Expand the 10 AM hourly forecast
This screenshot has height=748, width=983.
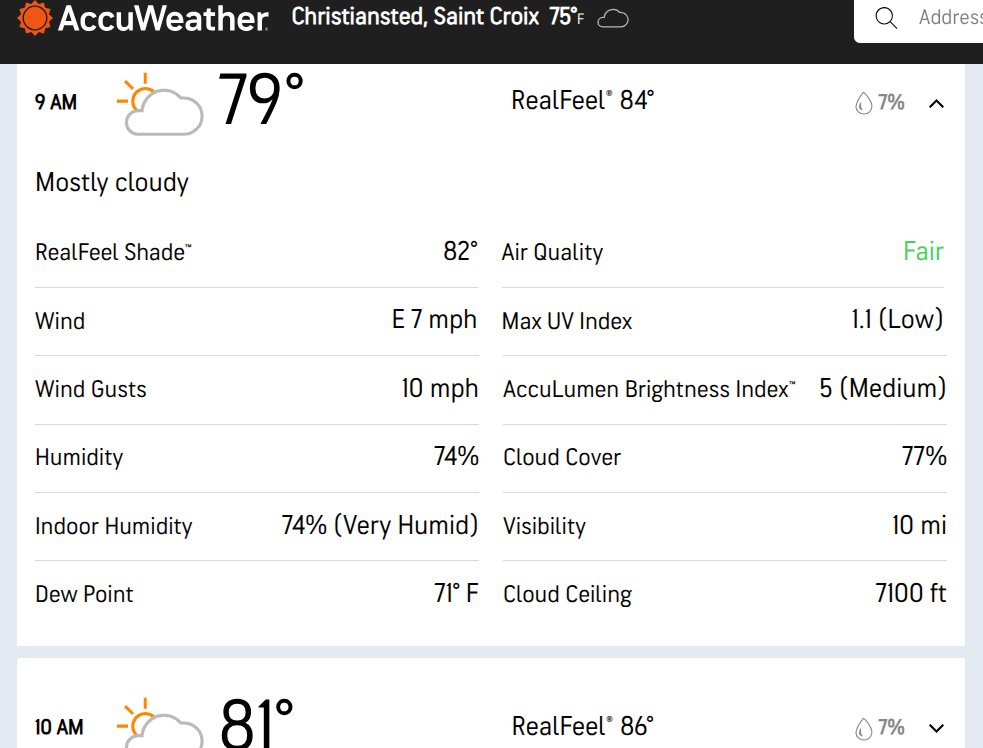point(936,728)
